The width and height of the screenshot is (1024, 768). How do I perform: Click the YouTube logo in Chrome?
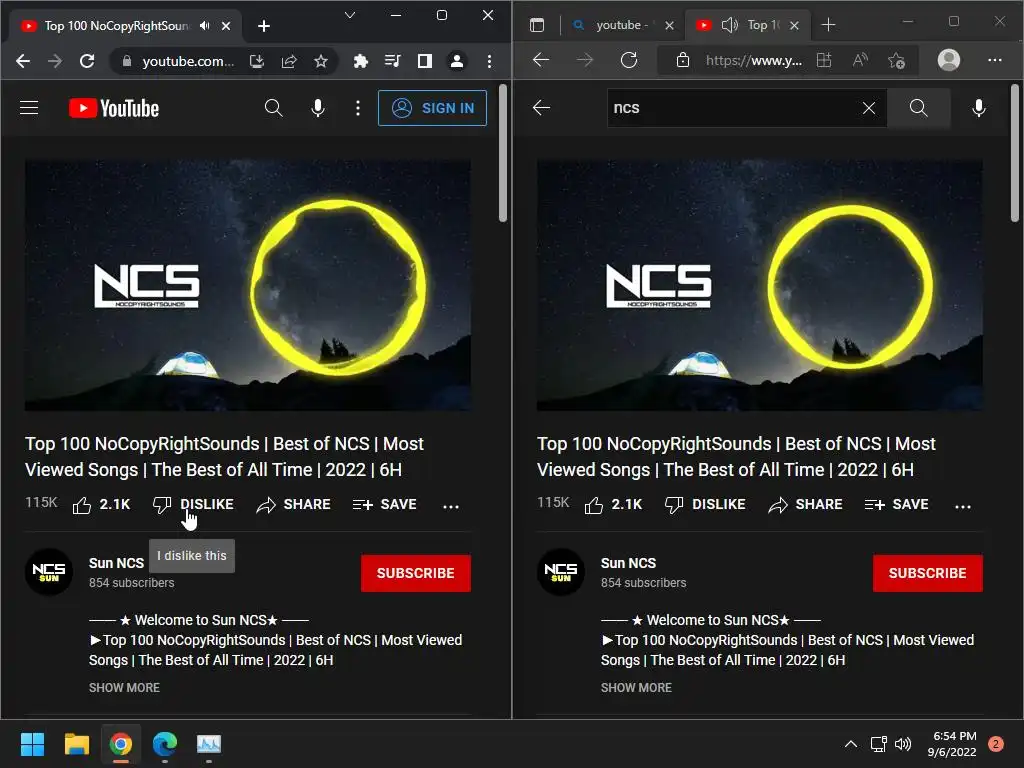[114, 108]
